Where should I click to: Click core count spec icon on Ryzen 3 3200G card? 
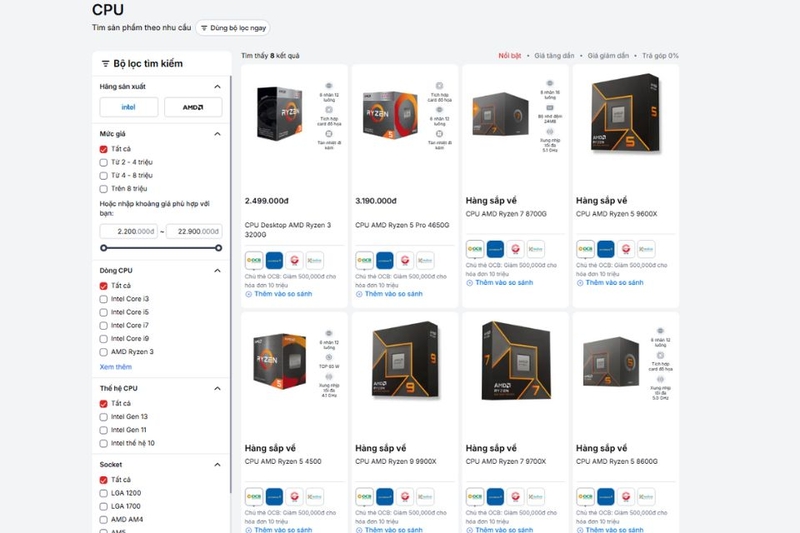(x=329, y=86)
